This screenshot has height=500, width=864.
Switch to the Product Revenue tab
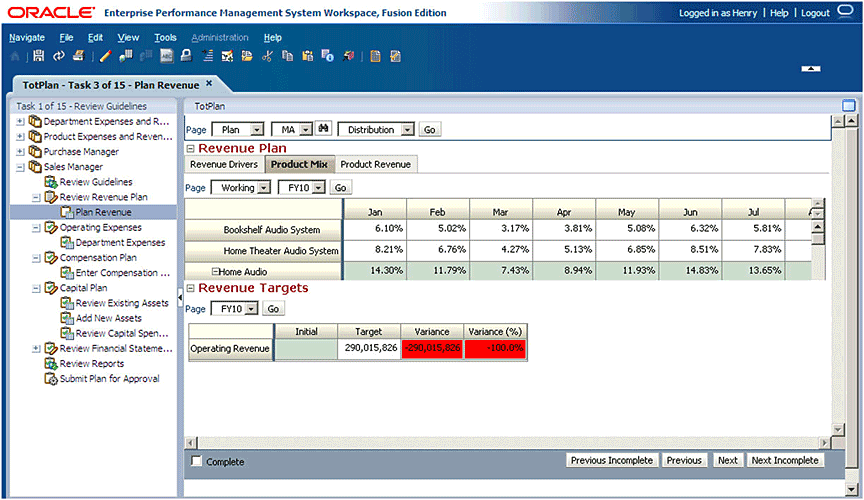click(375, 164)
